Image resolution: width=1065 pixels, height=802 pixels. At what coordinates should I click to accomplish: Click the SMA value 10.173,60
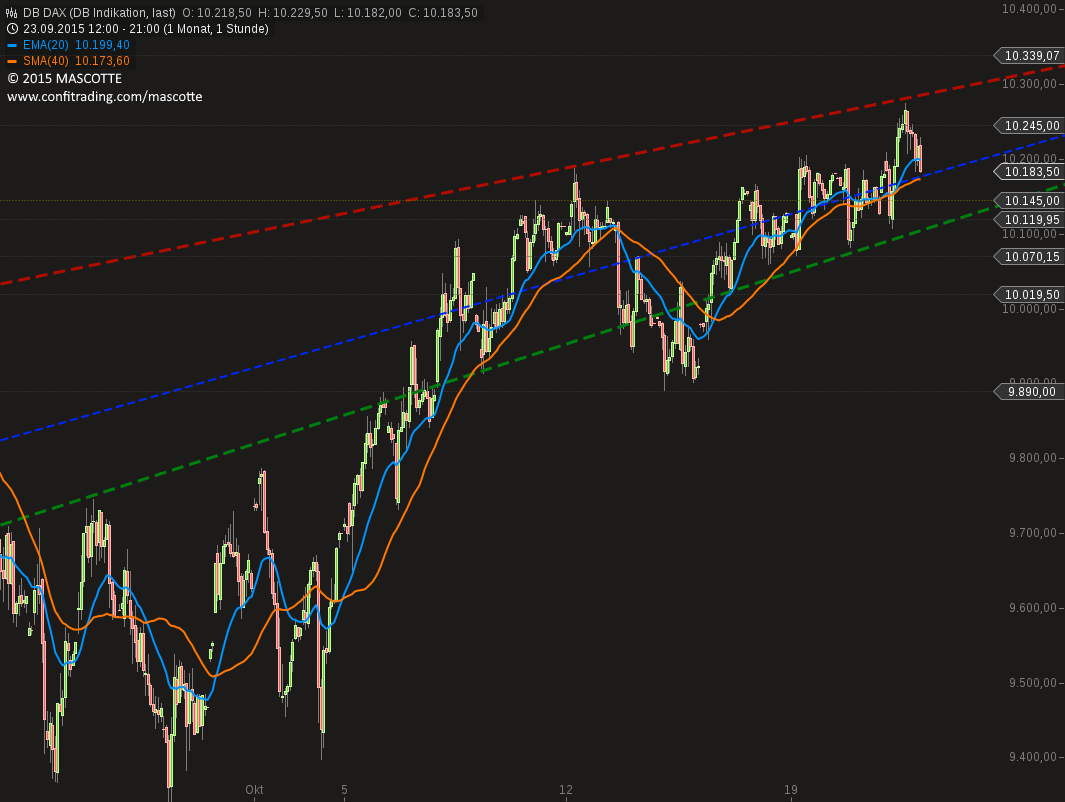click(102, 61)
